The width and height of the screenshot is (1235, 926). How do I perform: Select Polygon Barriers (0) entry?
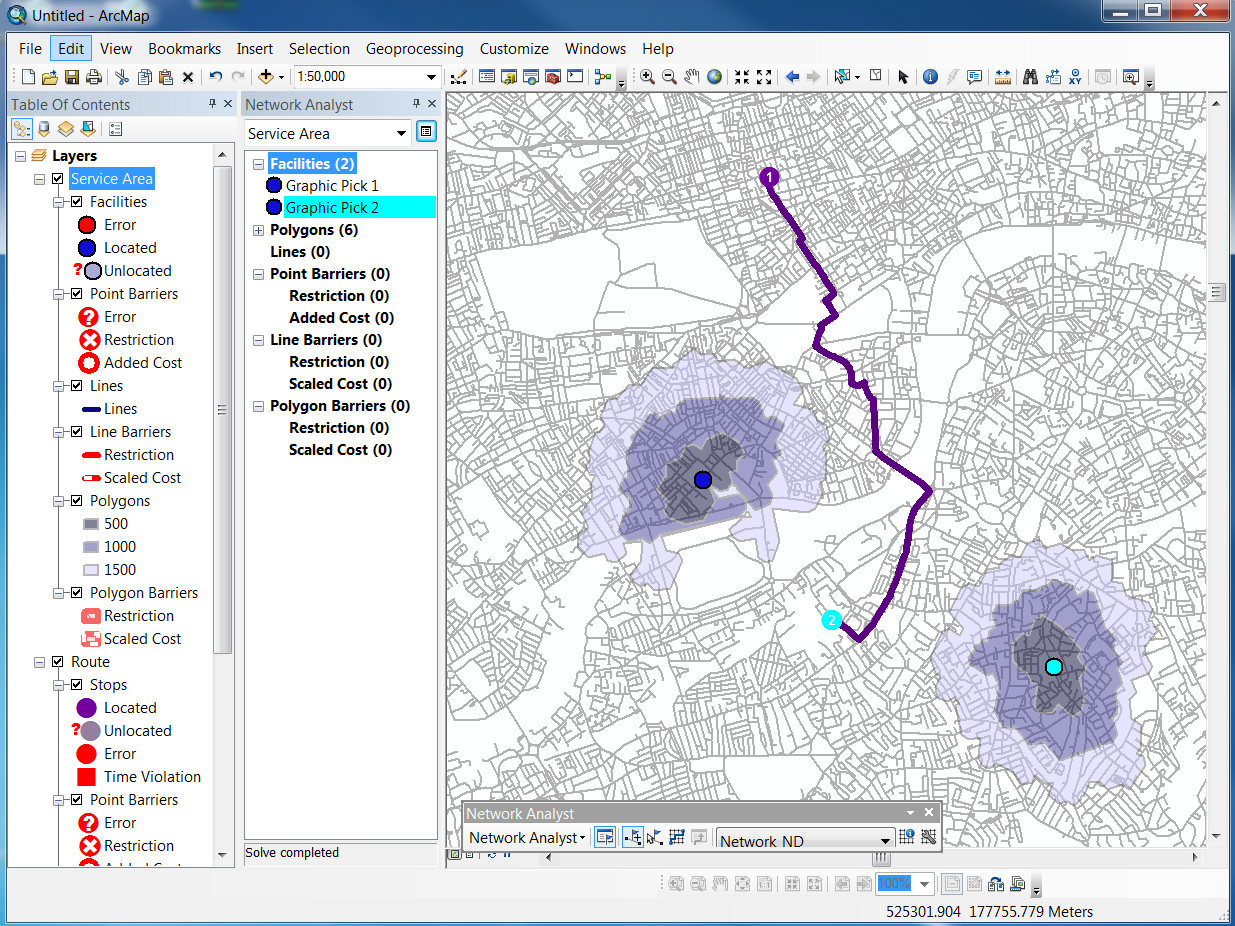point(340,406)
